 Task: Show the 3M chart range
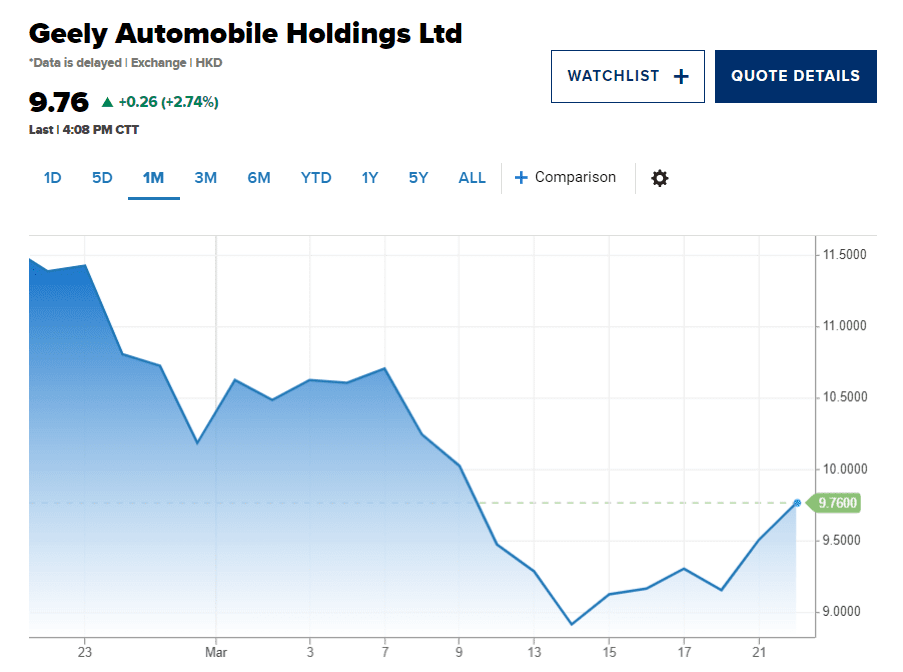tap(205, 178)
